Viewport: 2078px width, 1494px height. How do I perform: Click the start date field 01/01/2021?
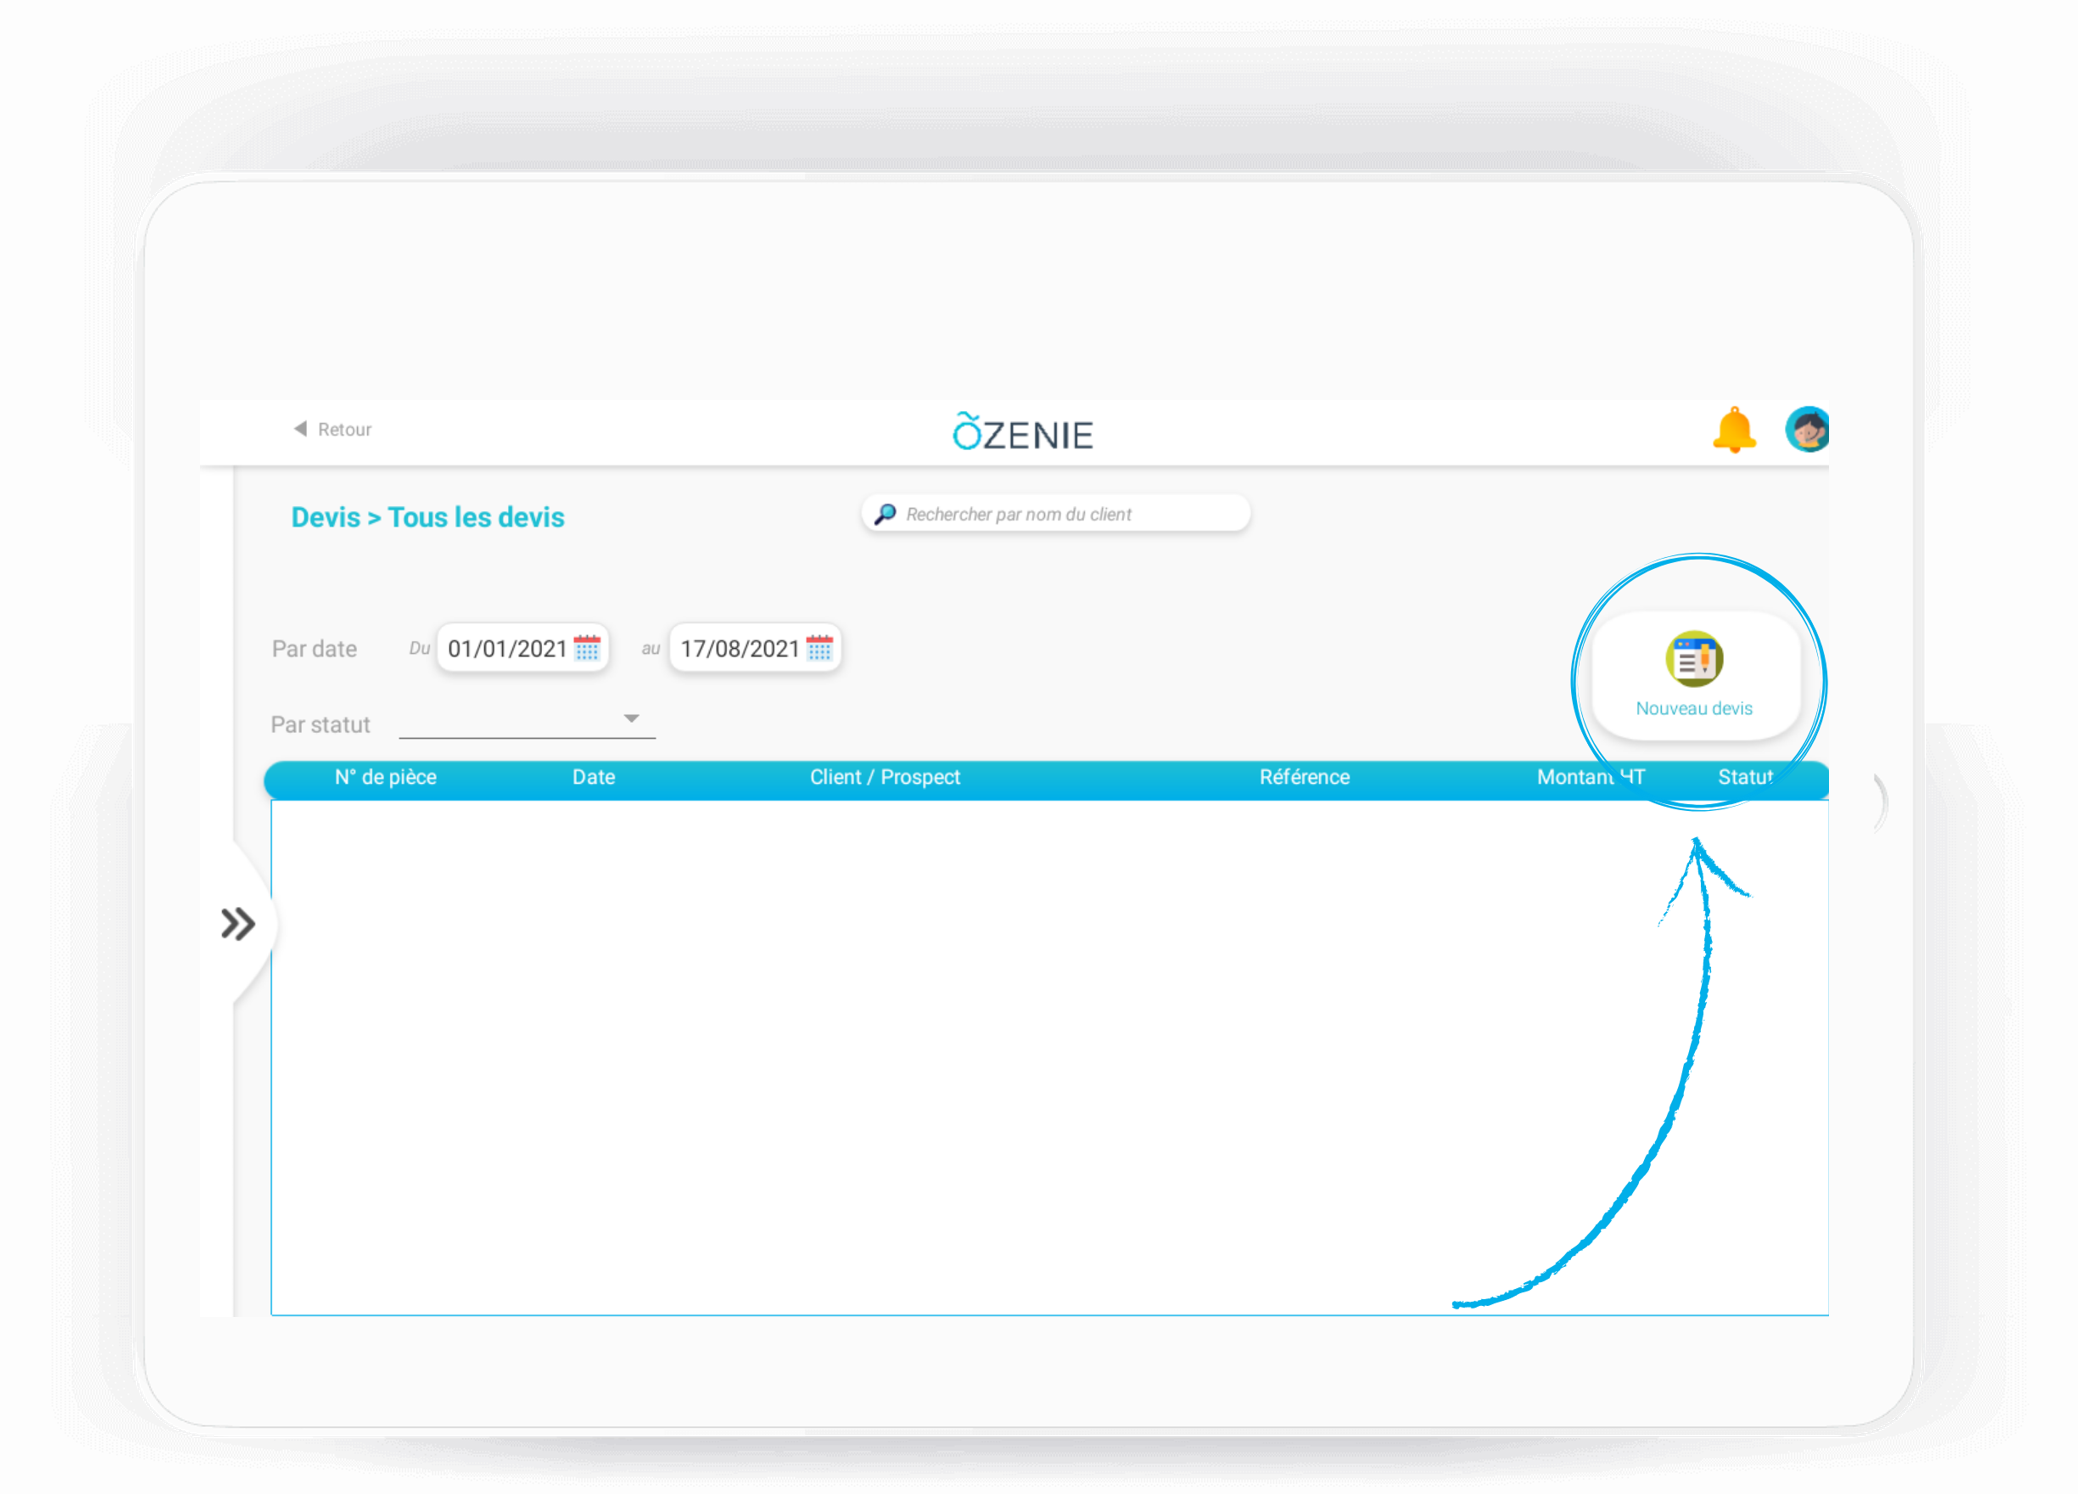523,648
